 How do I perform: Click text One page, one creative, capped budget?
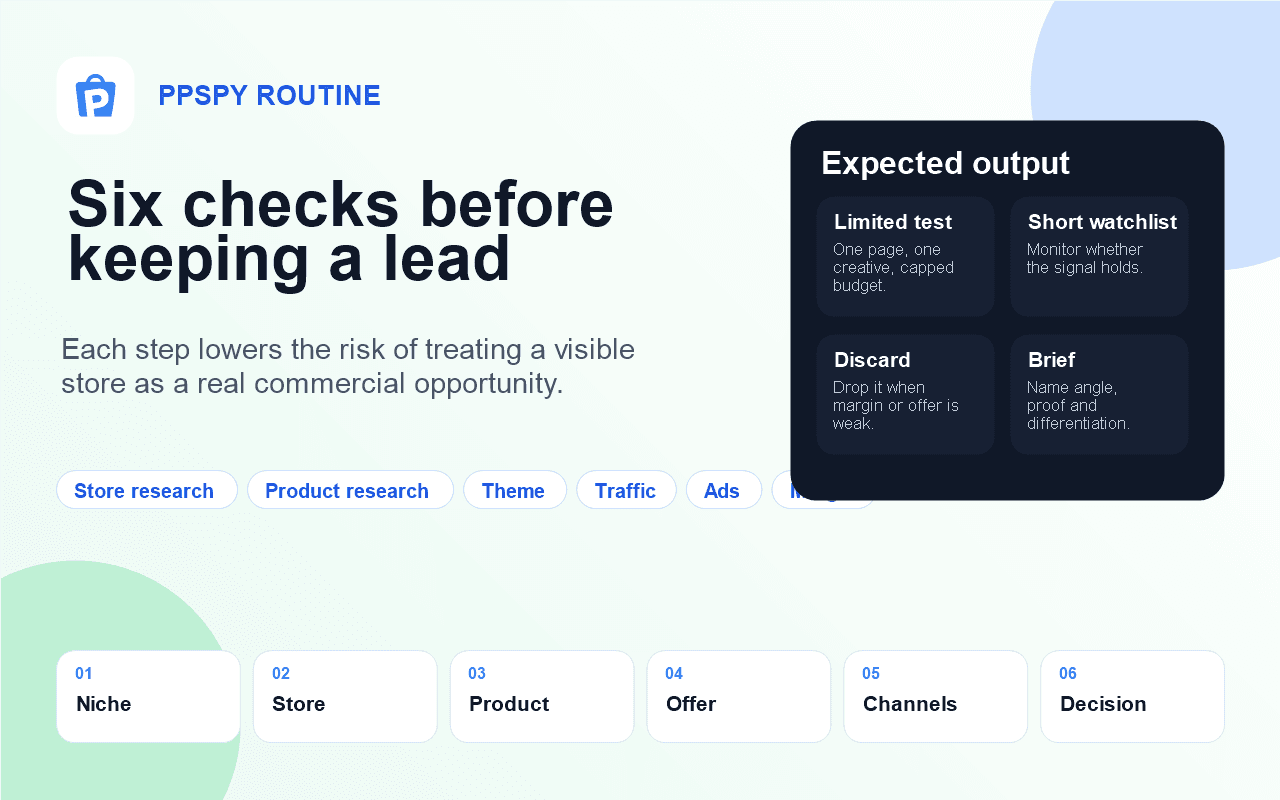click(x=894, y=267)
